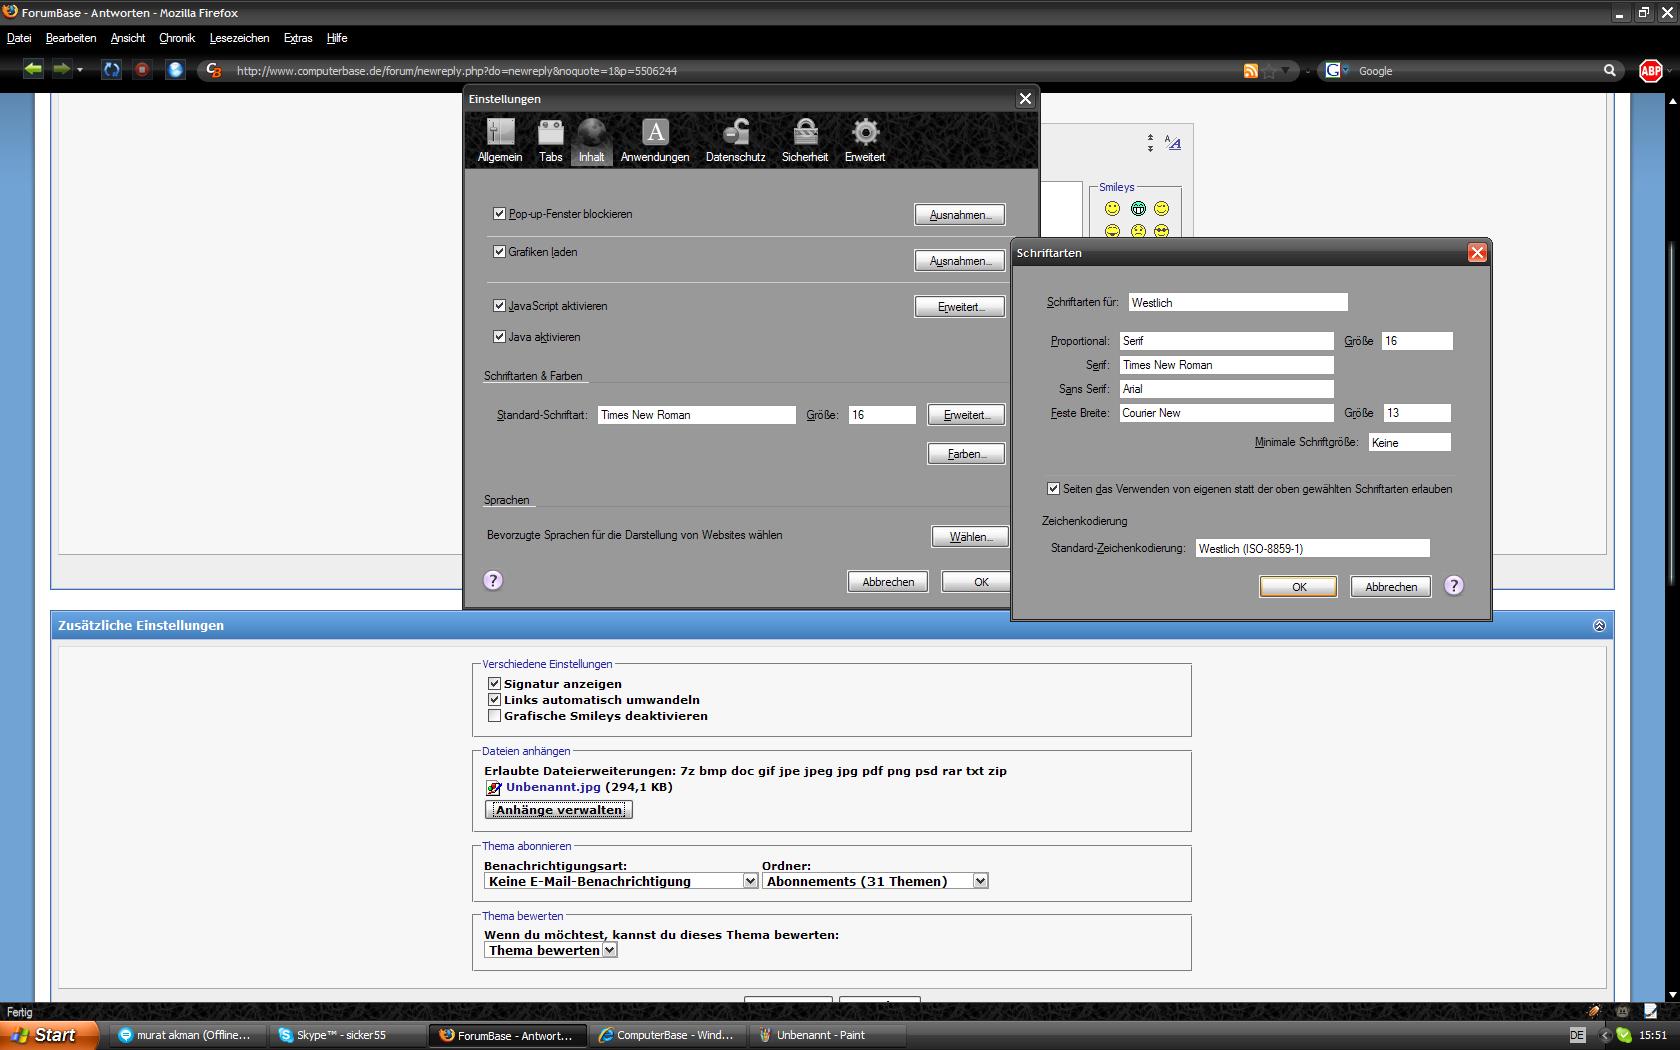Viewport: 1680px width, 1050px height.
Task: Open Schriftarten für Westlich dropdown
Action: pos(1238,302)
